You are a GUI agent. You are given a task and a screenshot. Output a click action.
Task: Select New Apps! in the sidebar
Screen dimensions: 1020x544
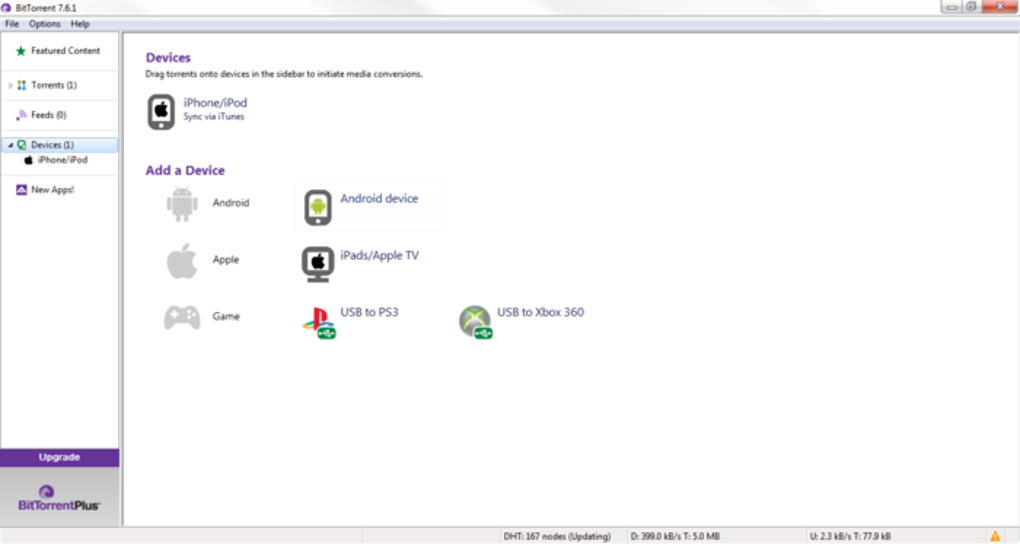pos(53,190)
